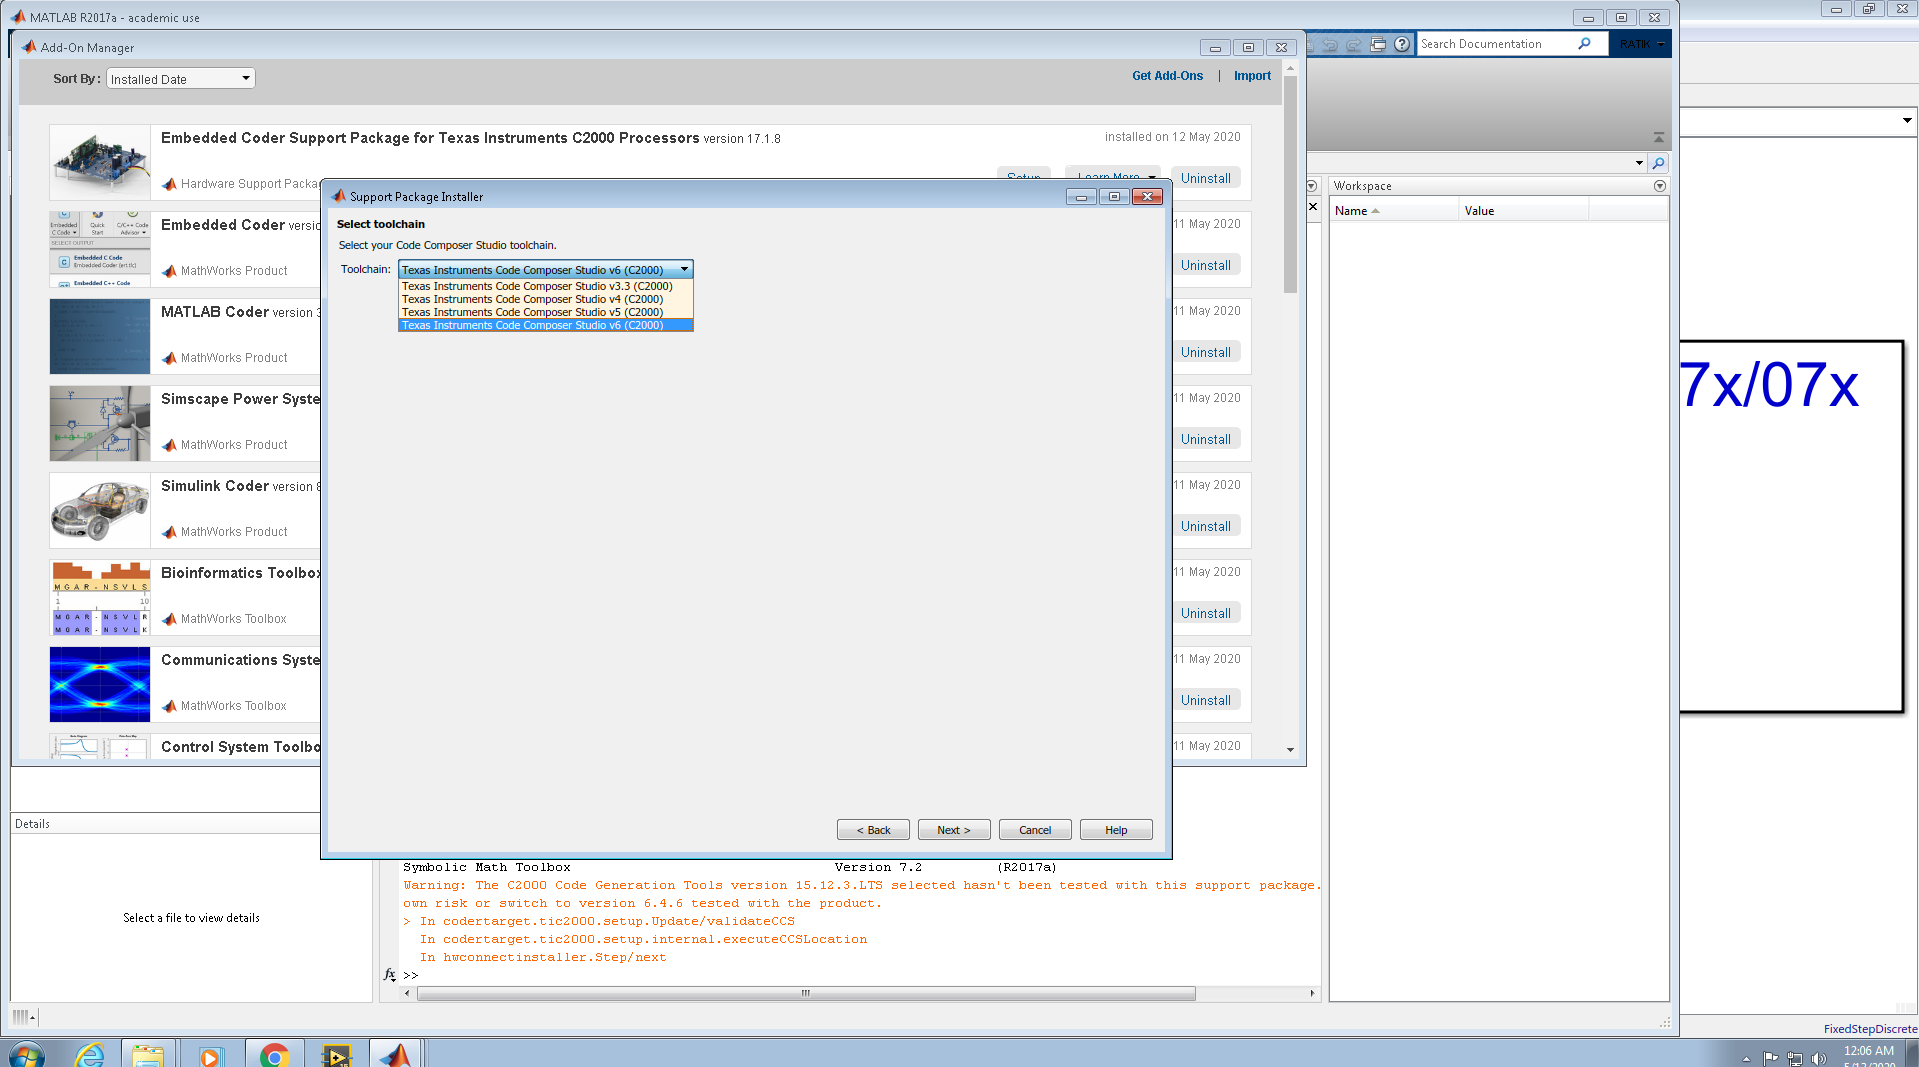Proceed with the Next button
The image size is (1919, 1067).
954,830
